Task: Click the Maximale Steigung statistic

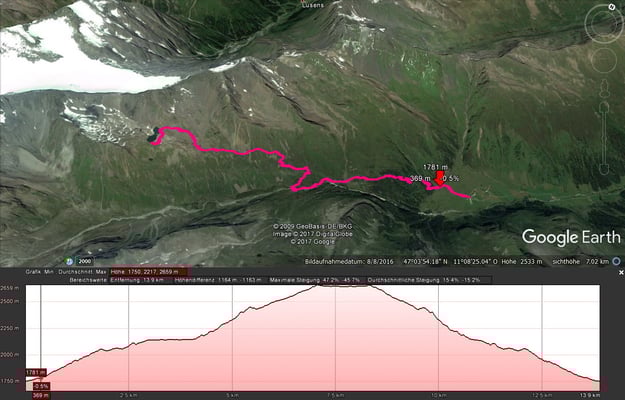Action: pyautogui.click(x=314, y=280)
